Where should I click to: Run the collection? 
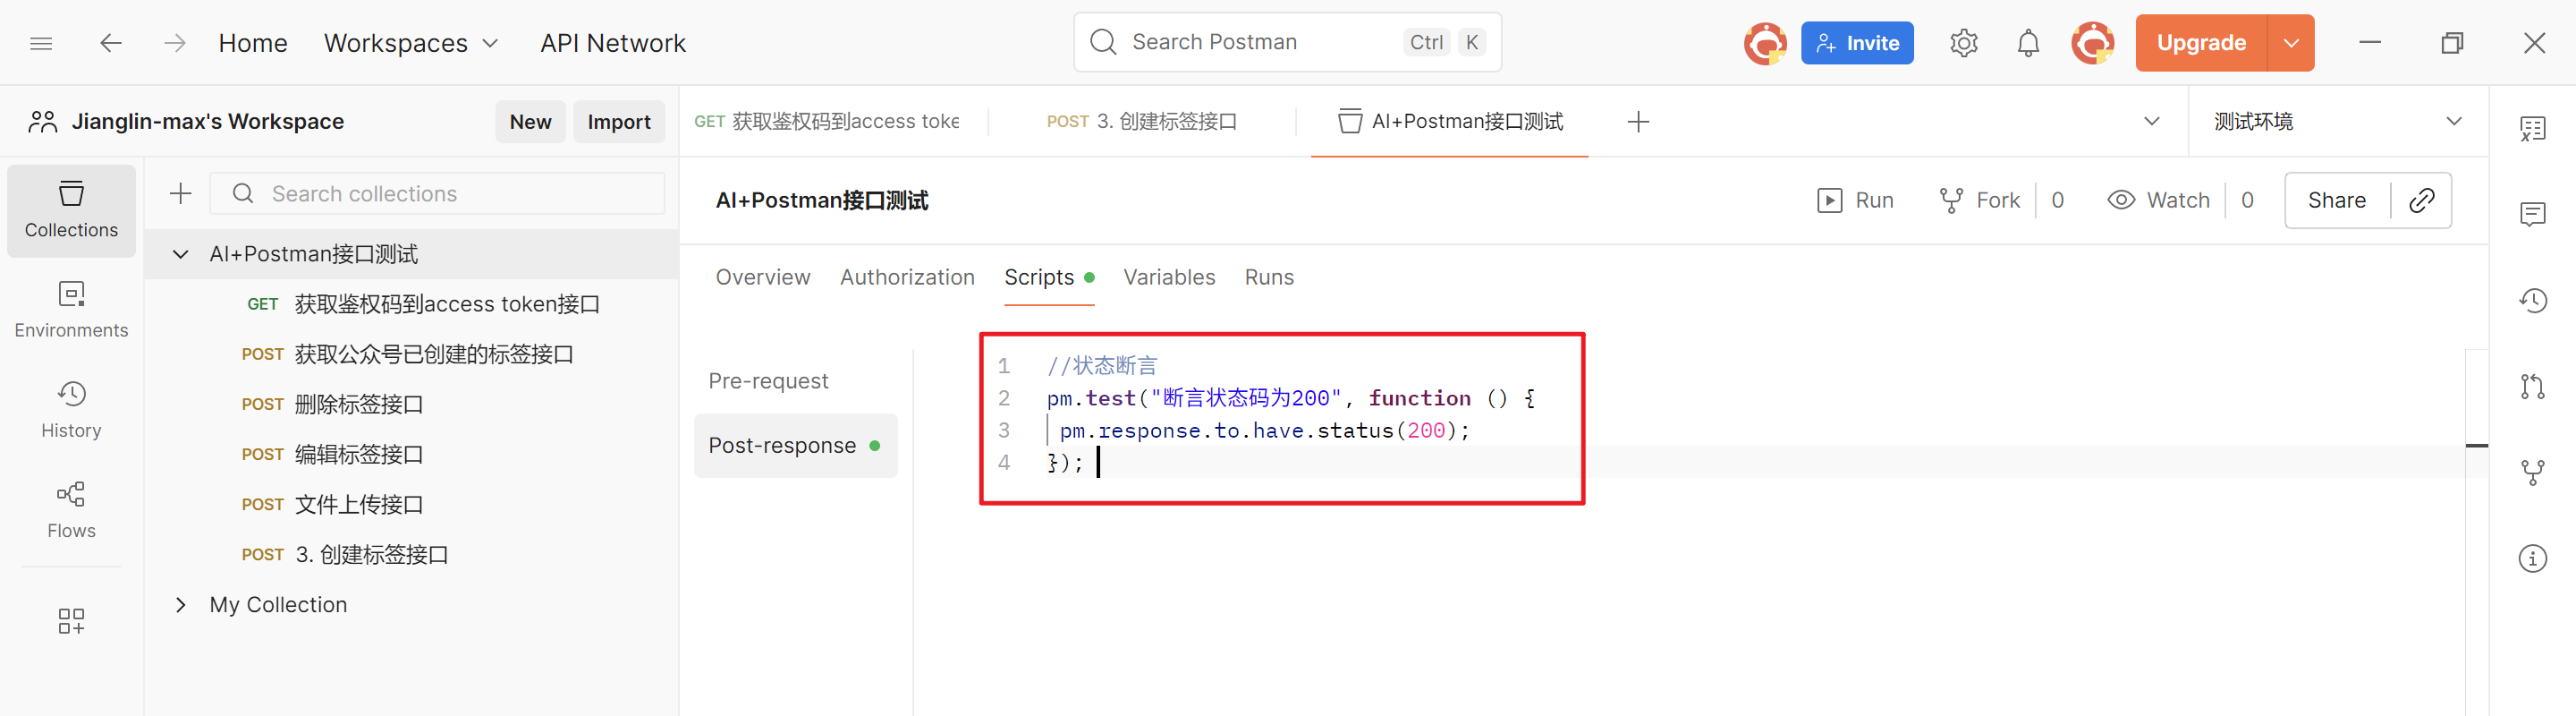[x=1855, y=200]
